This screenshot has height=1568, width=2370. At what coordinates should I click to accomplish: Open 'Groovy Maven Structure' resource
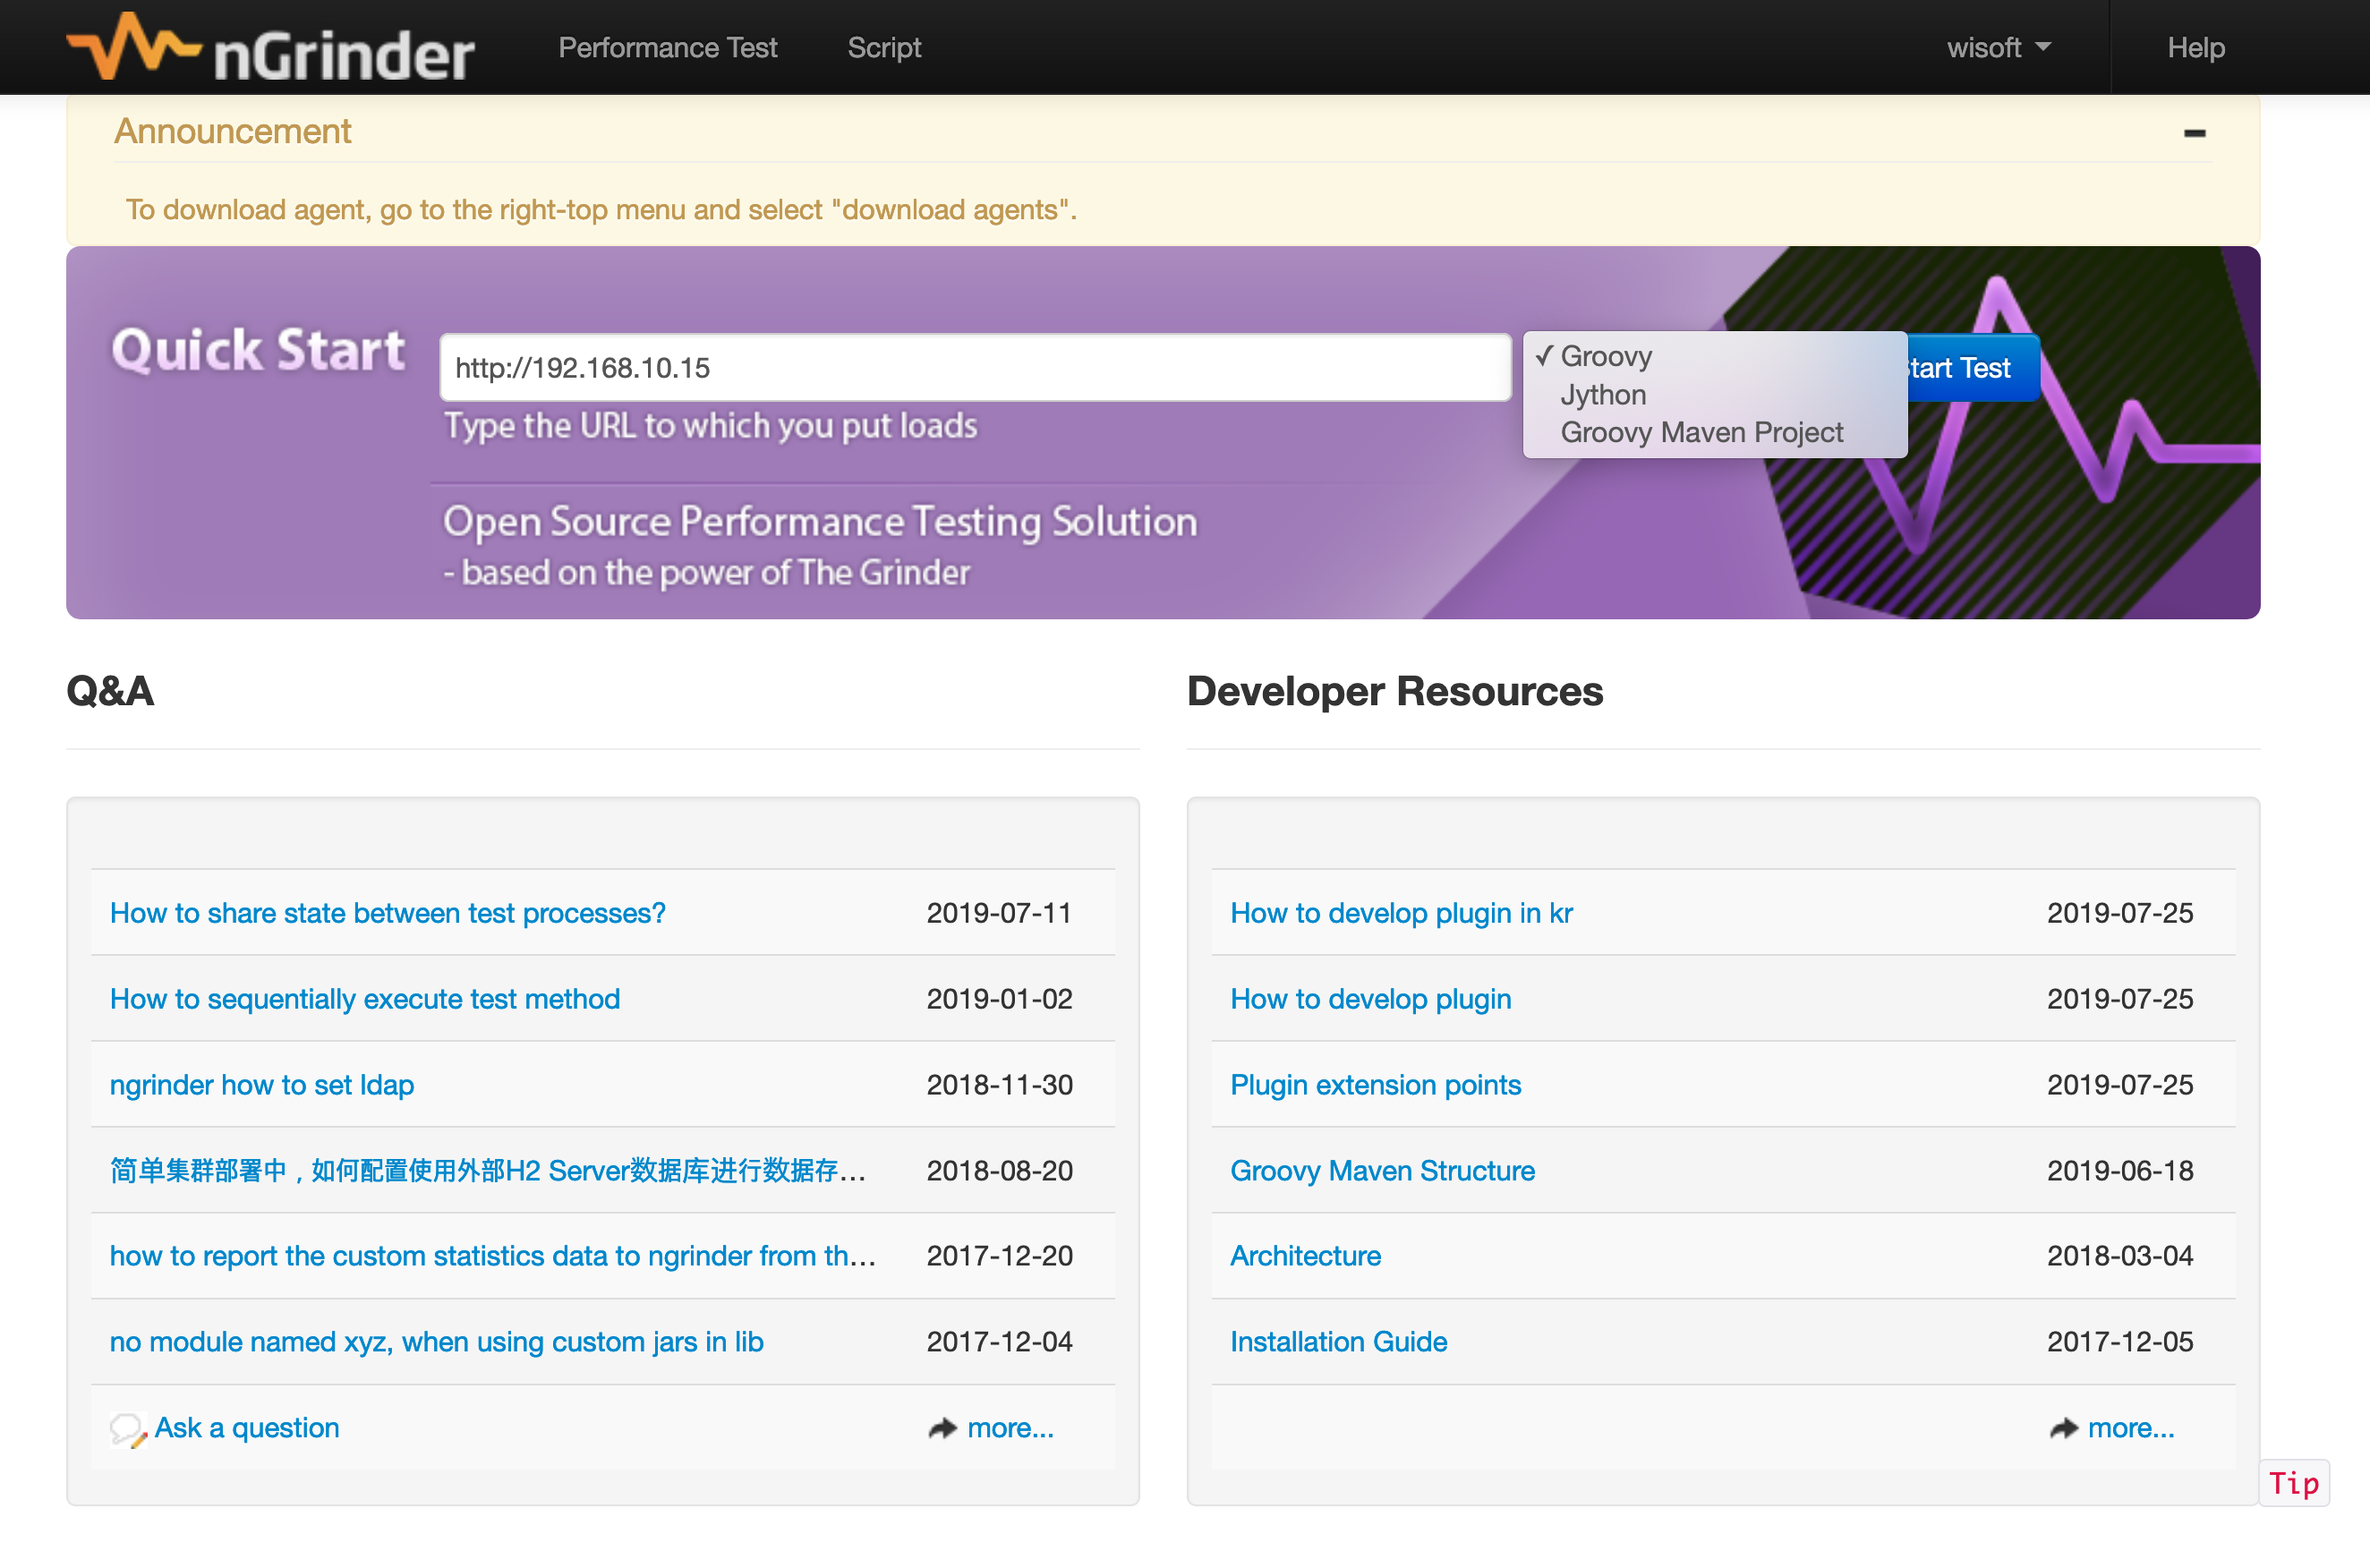pos(1382,1171)
